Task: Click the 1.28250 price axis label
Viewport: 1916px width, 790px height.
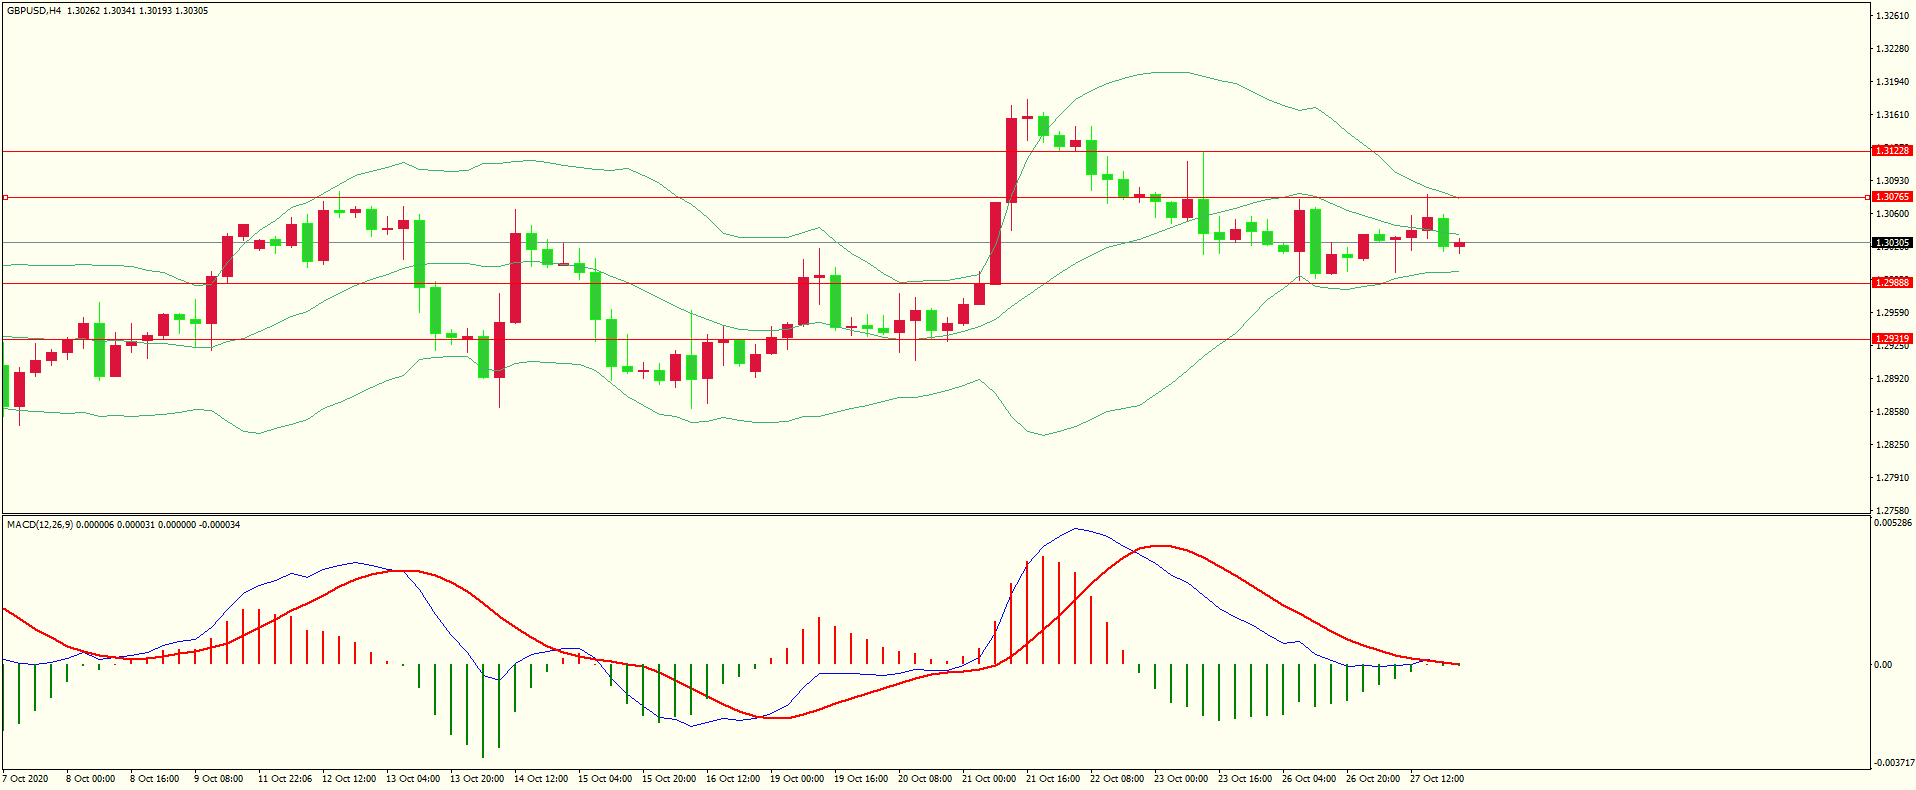Action: 1892,445
